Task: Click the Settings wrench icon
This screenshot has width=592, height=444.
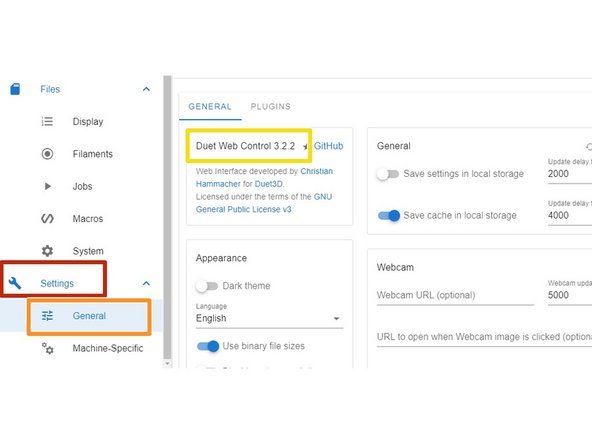Action: coord(15,283)
